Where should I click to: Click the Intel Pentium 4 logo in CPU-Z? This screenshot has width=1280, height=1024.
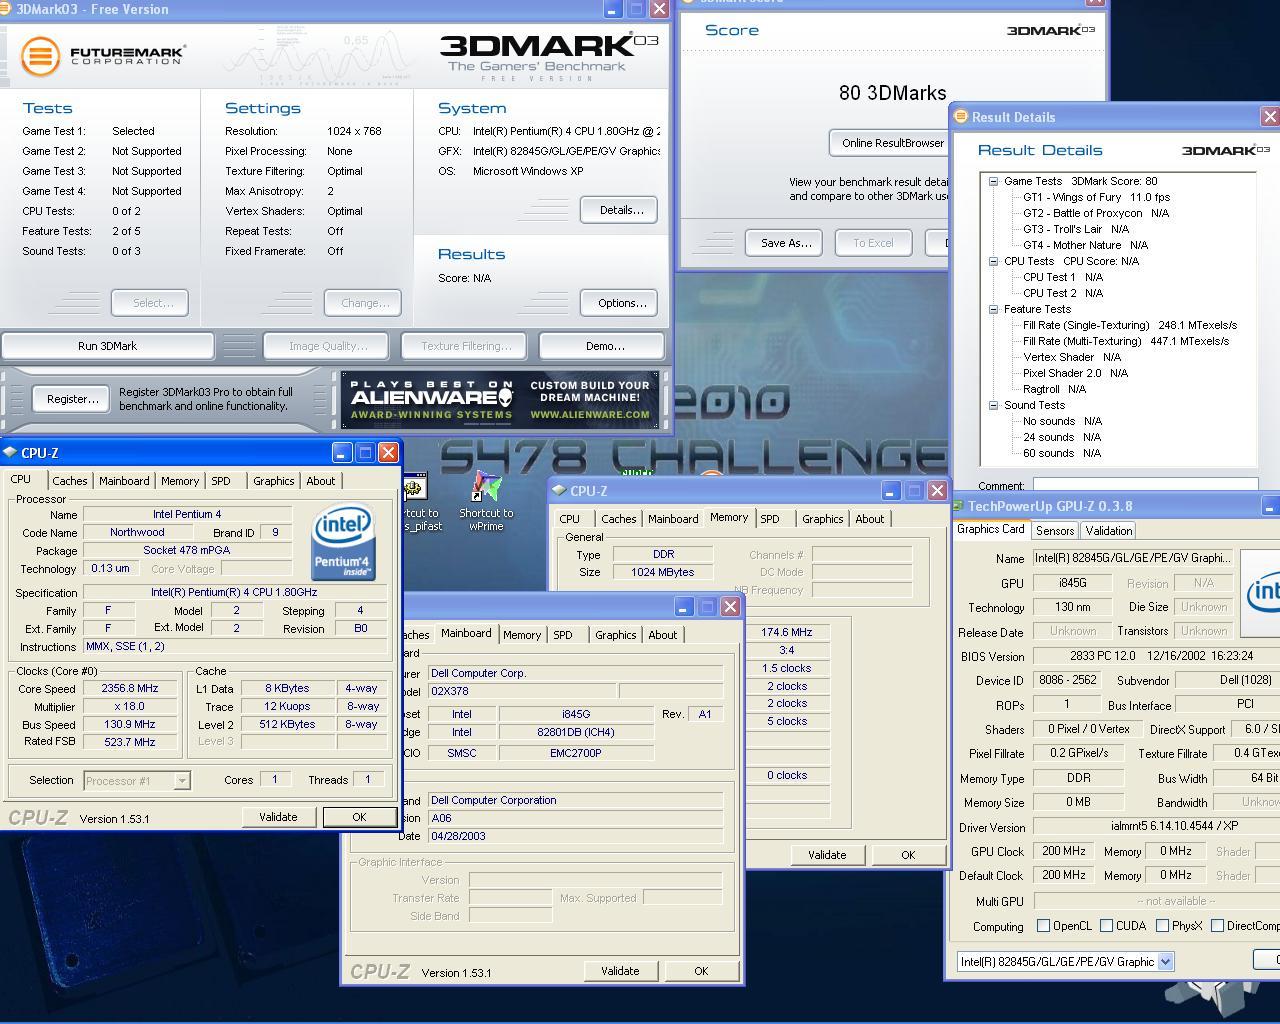[343, 542]
